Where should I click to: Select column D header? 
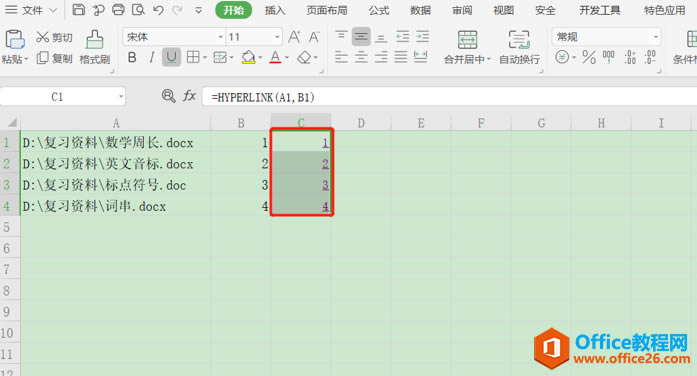(361, 123)
